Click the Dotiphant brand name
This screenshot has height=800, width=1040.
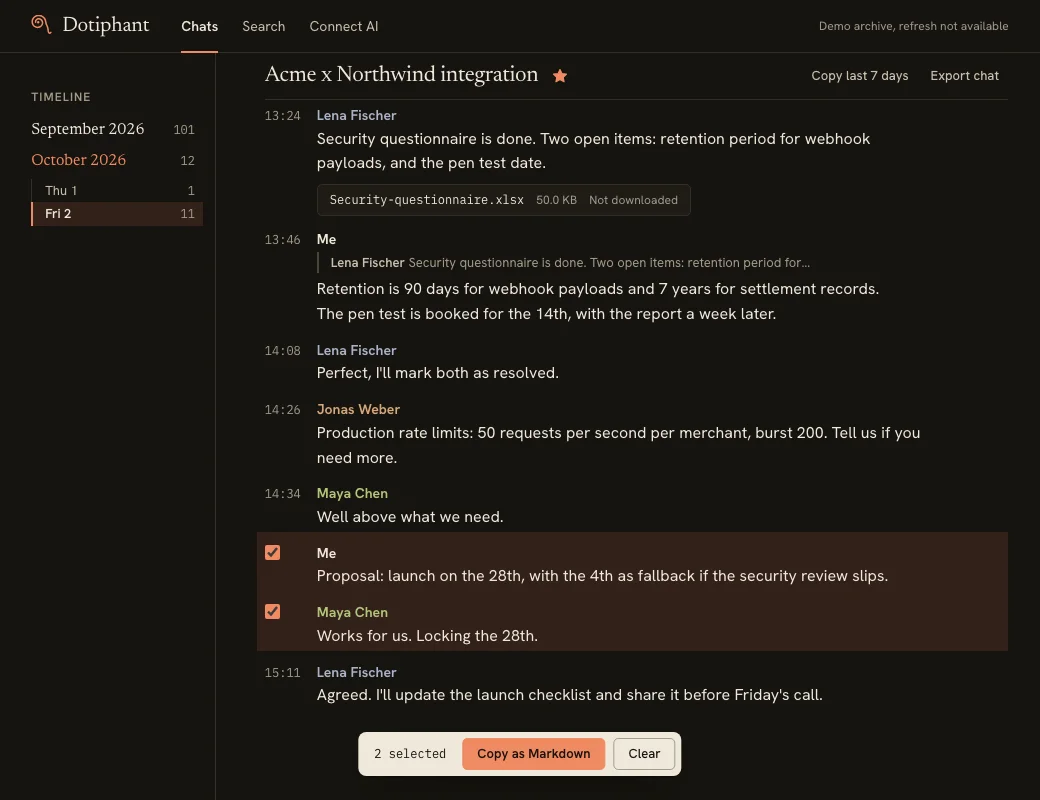[105, 25]
